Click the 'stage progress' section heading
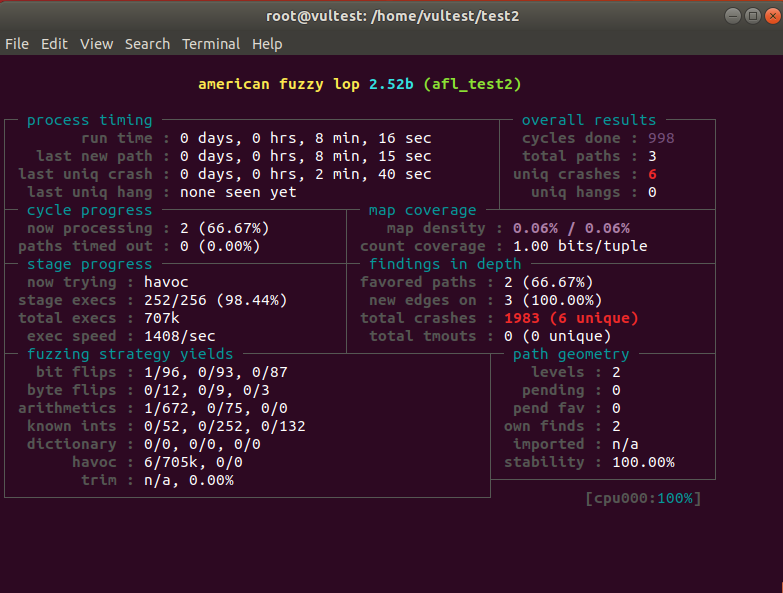The width and height of the screenshot is (783, 593). tap(89, 264)
